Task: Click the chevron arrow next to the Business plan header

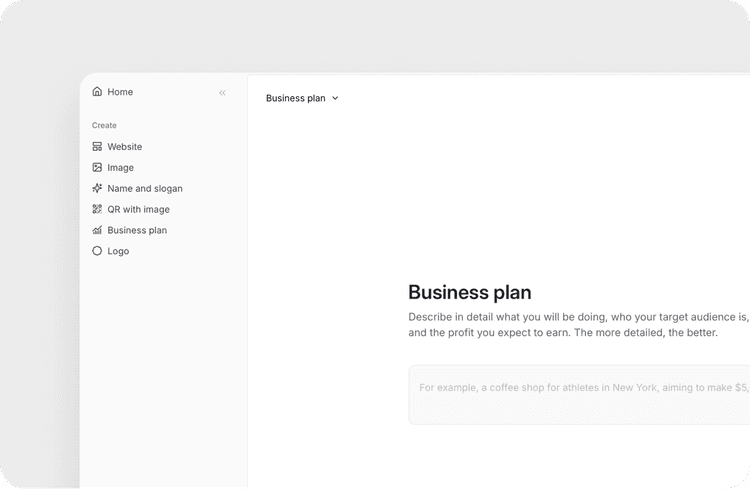Action: coord(335,99)
